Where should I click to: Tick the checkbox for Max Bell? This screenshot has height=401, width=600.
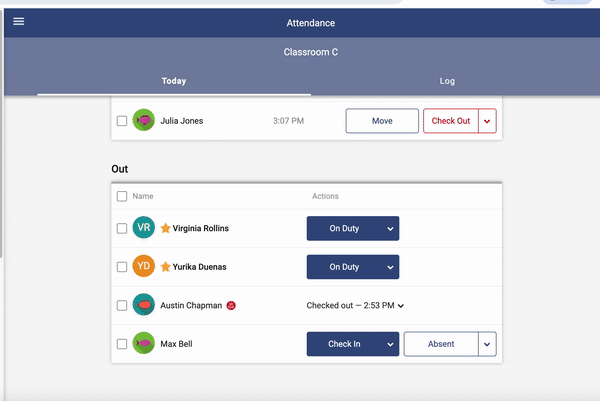[x=122, y=344]
